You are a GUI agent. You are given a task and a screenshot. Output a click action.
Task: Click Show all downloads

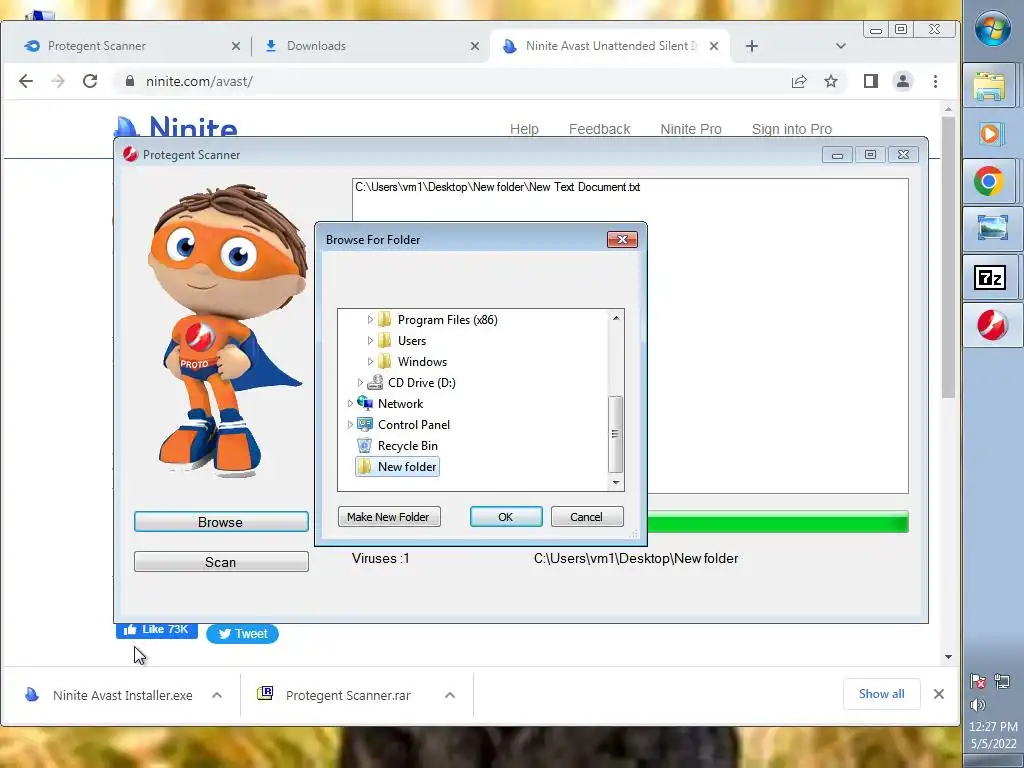(x=882, y=694)
